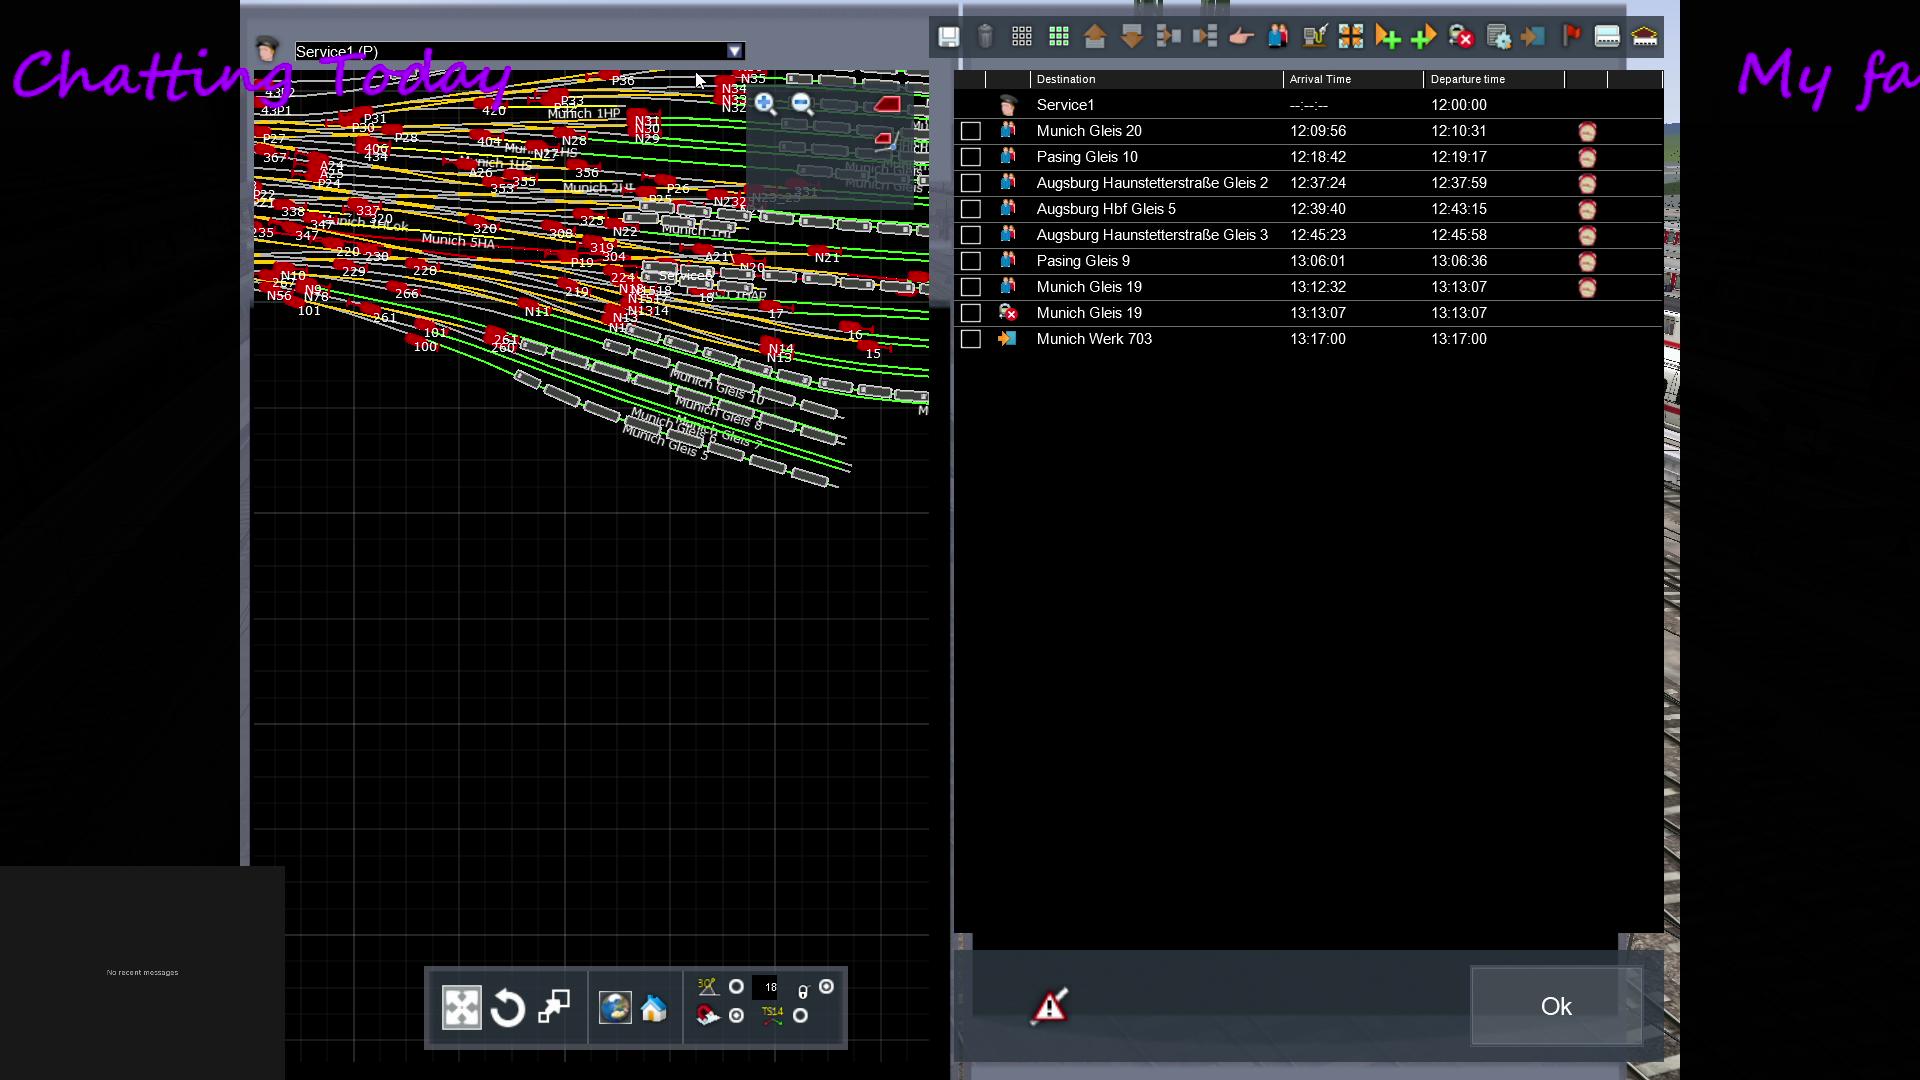Click the Arrival Time column header

point(1353,79)
